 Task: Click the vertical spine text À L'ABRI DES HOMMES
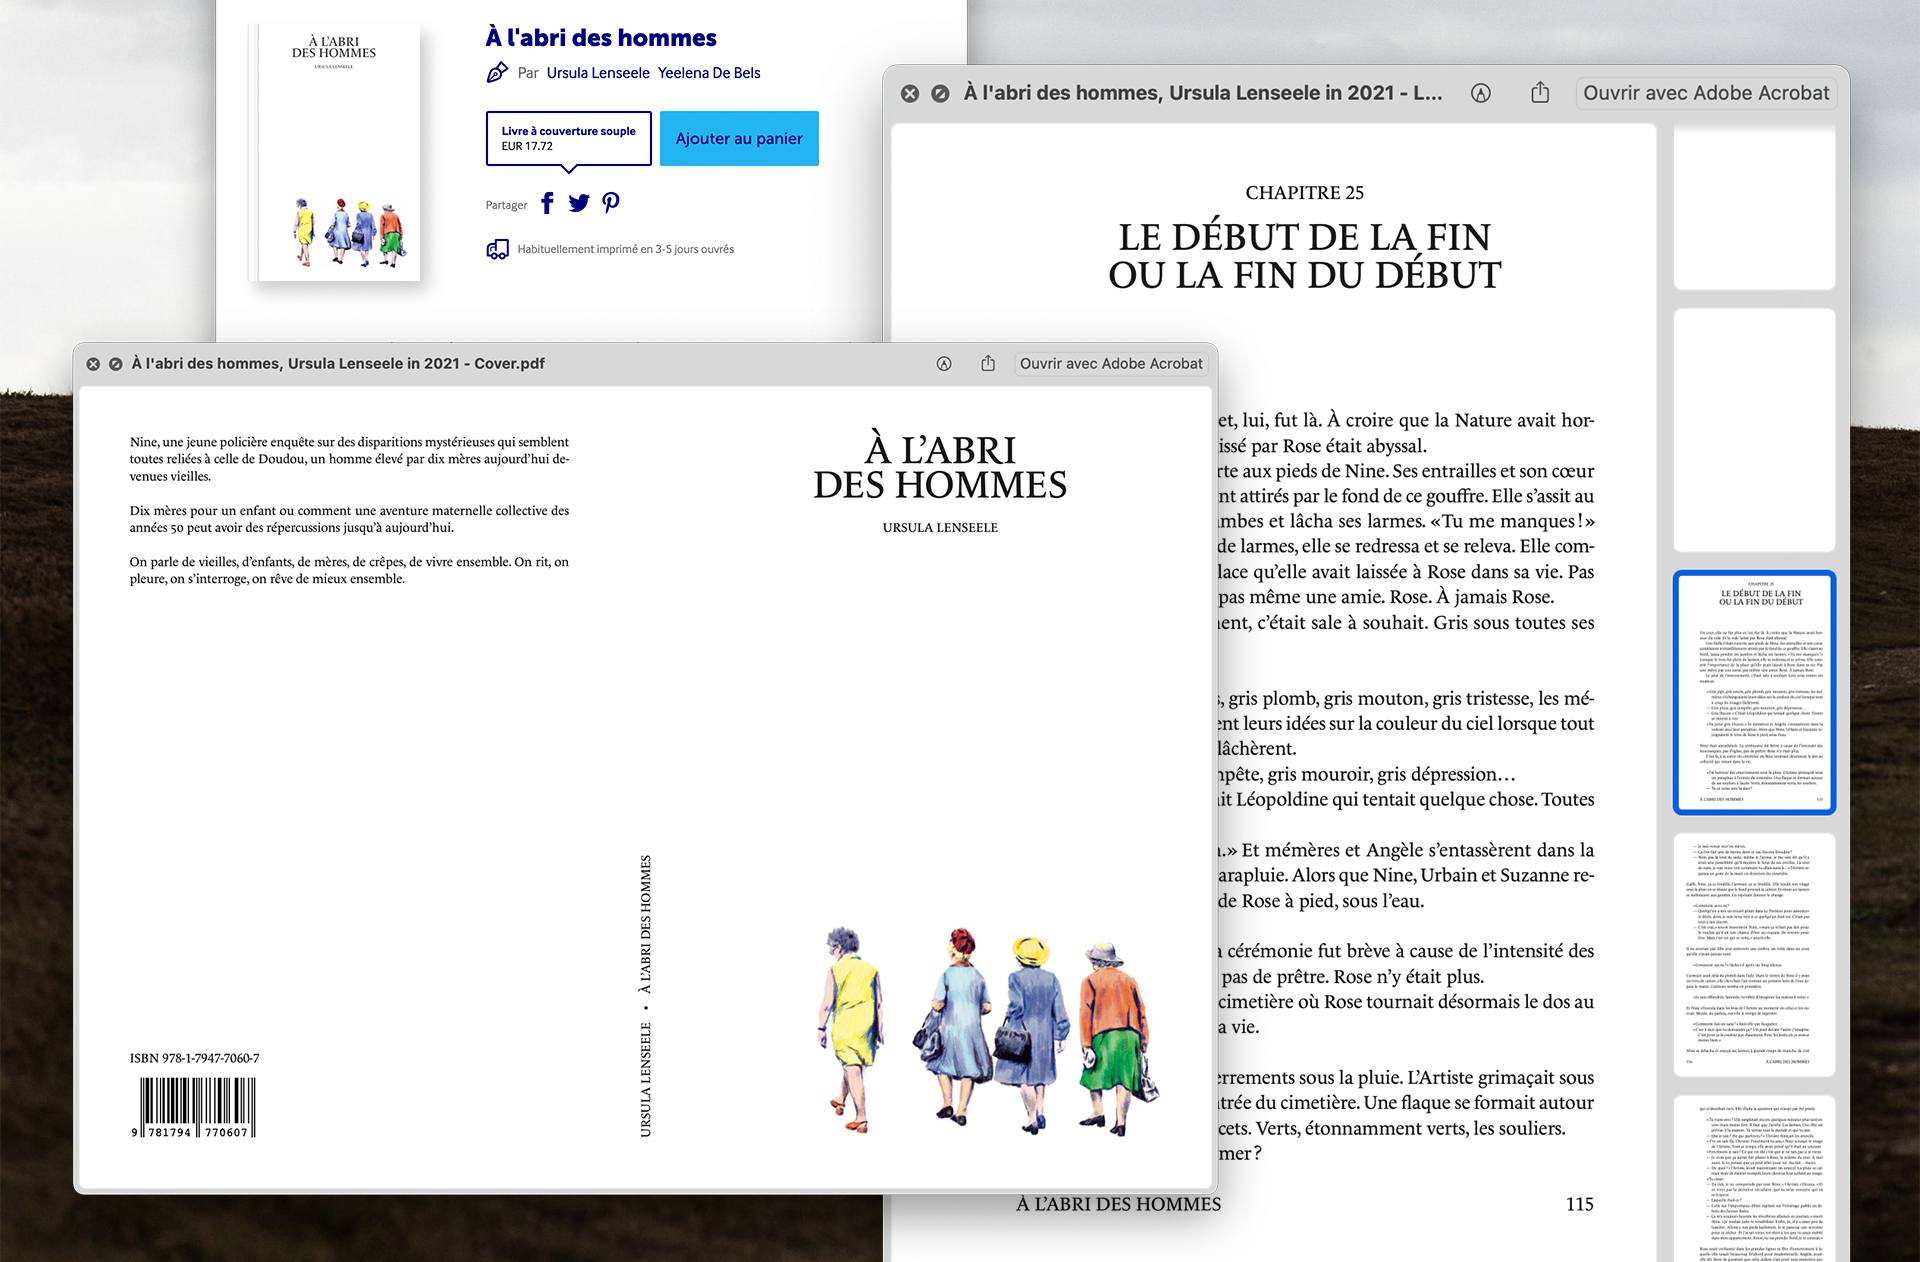[645, 924]
